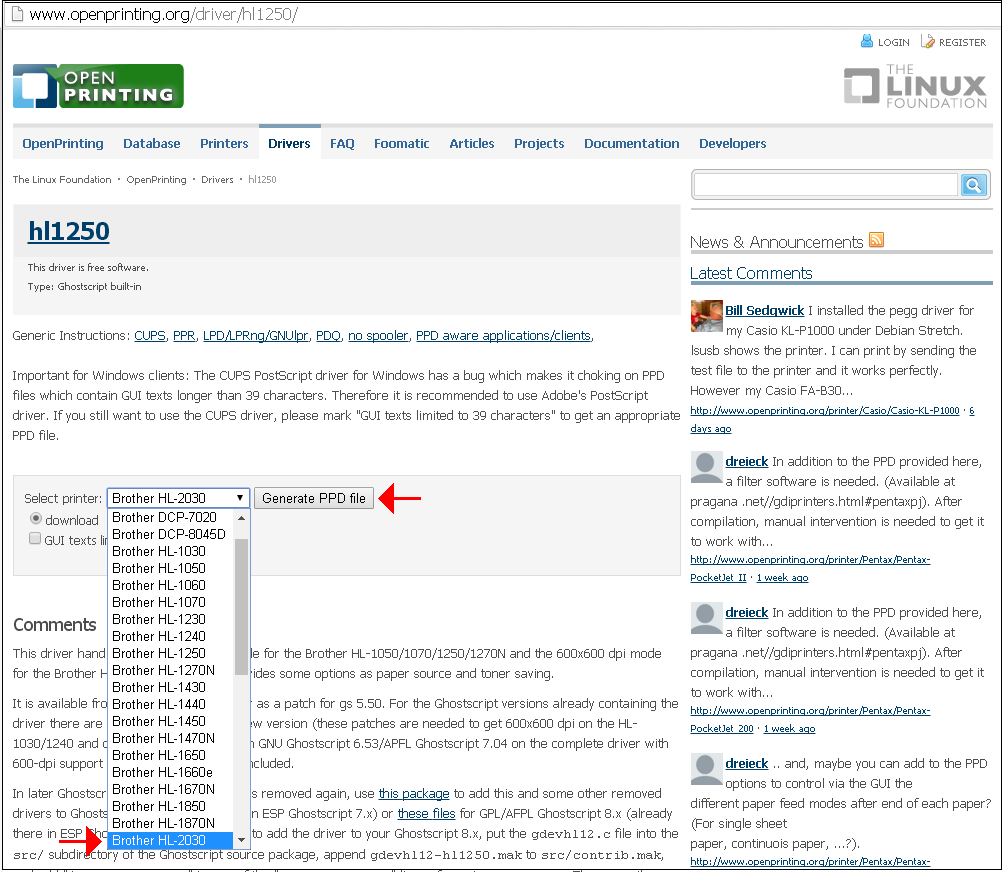Image resolution: width=1002 pixels, height=872 pixels.
Task: Open the Projects navigation tab
Action: (539, 144)
